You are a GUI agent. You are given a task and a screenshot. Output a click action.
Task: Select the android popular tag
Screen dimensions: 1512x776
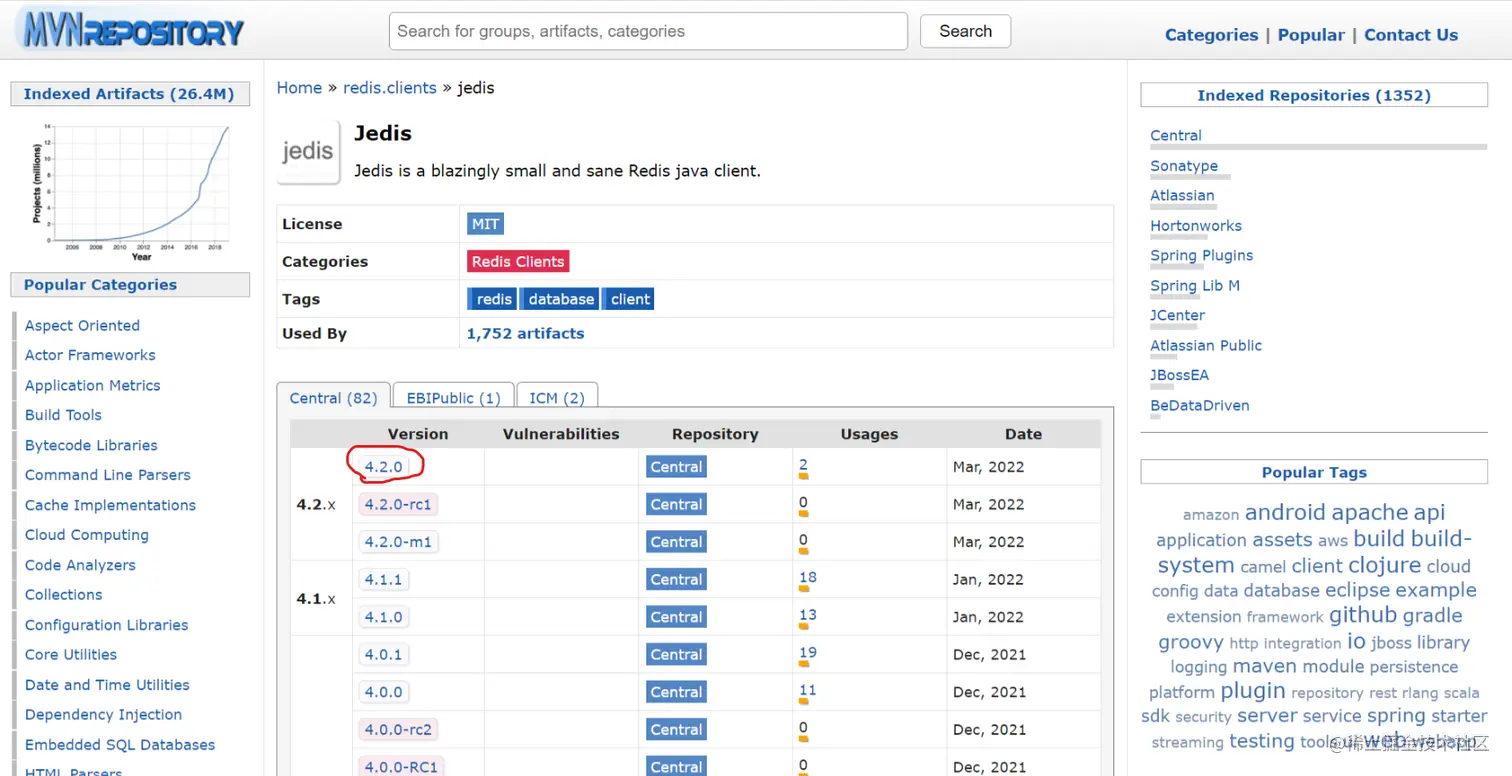(1285, 512)
